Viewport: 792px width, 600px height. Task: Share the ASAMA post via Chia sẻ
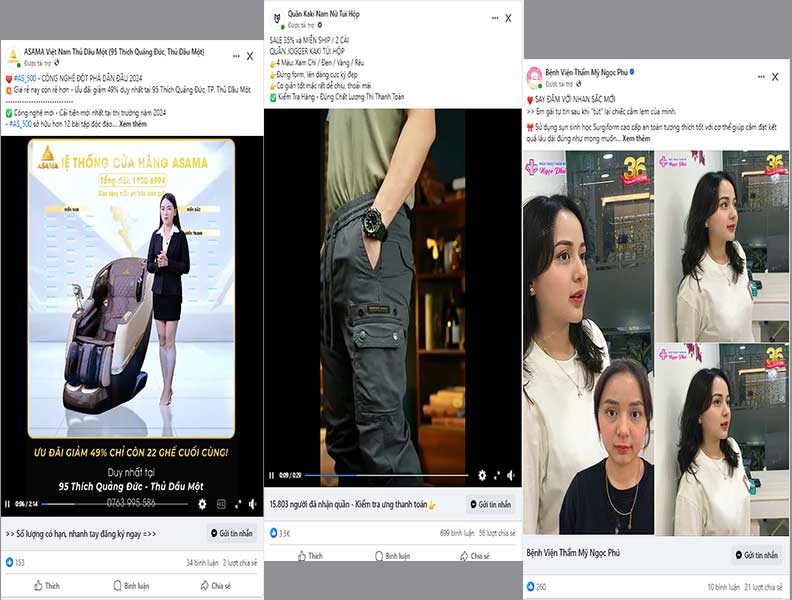click(213, 585)
